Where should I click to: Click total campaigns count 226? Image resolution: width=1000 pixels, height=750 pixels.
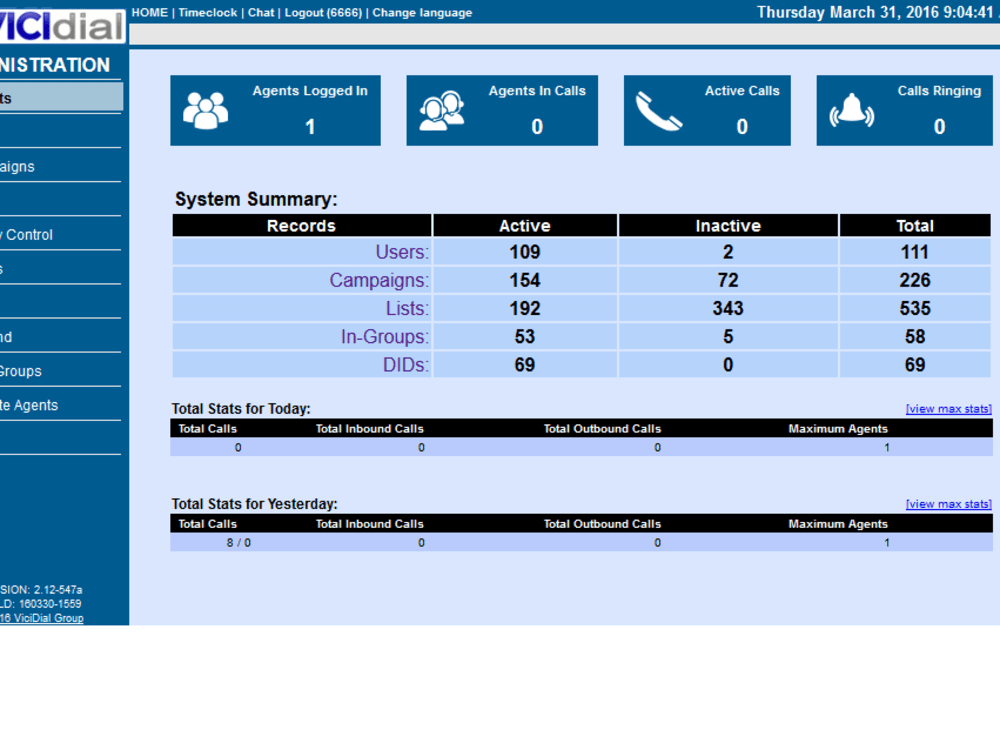[x=915, y=280]
